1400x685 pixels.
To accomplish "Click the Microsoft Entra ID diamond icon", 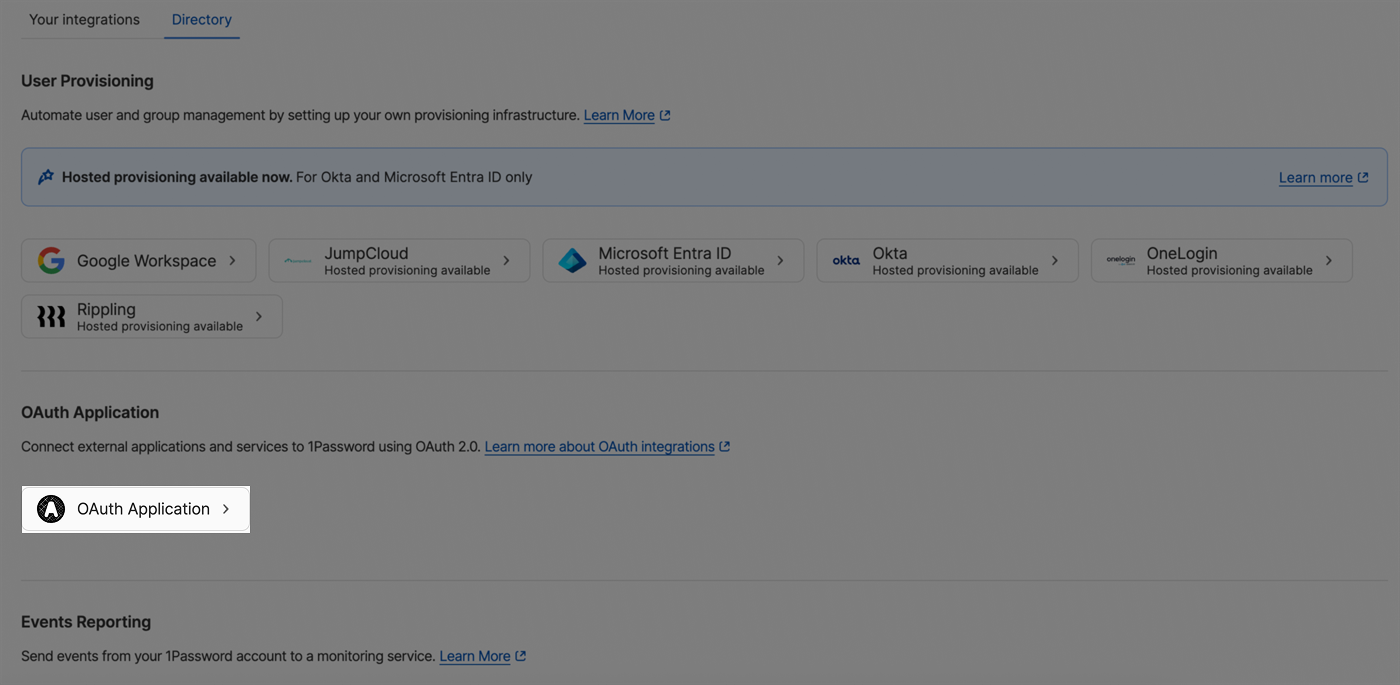I will pyautogui.click(x=572, y=260).
